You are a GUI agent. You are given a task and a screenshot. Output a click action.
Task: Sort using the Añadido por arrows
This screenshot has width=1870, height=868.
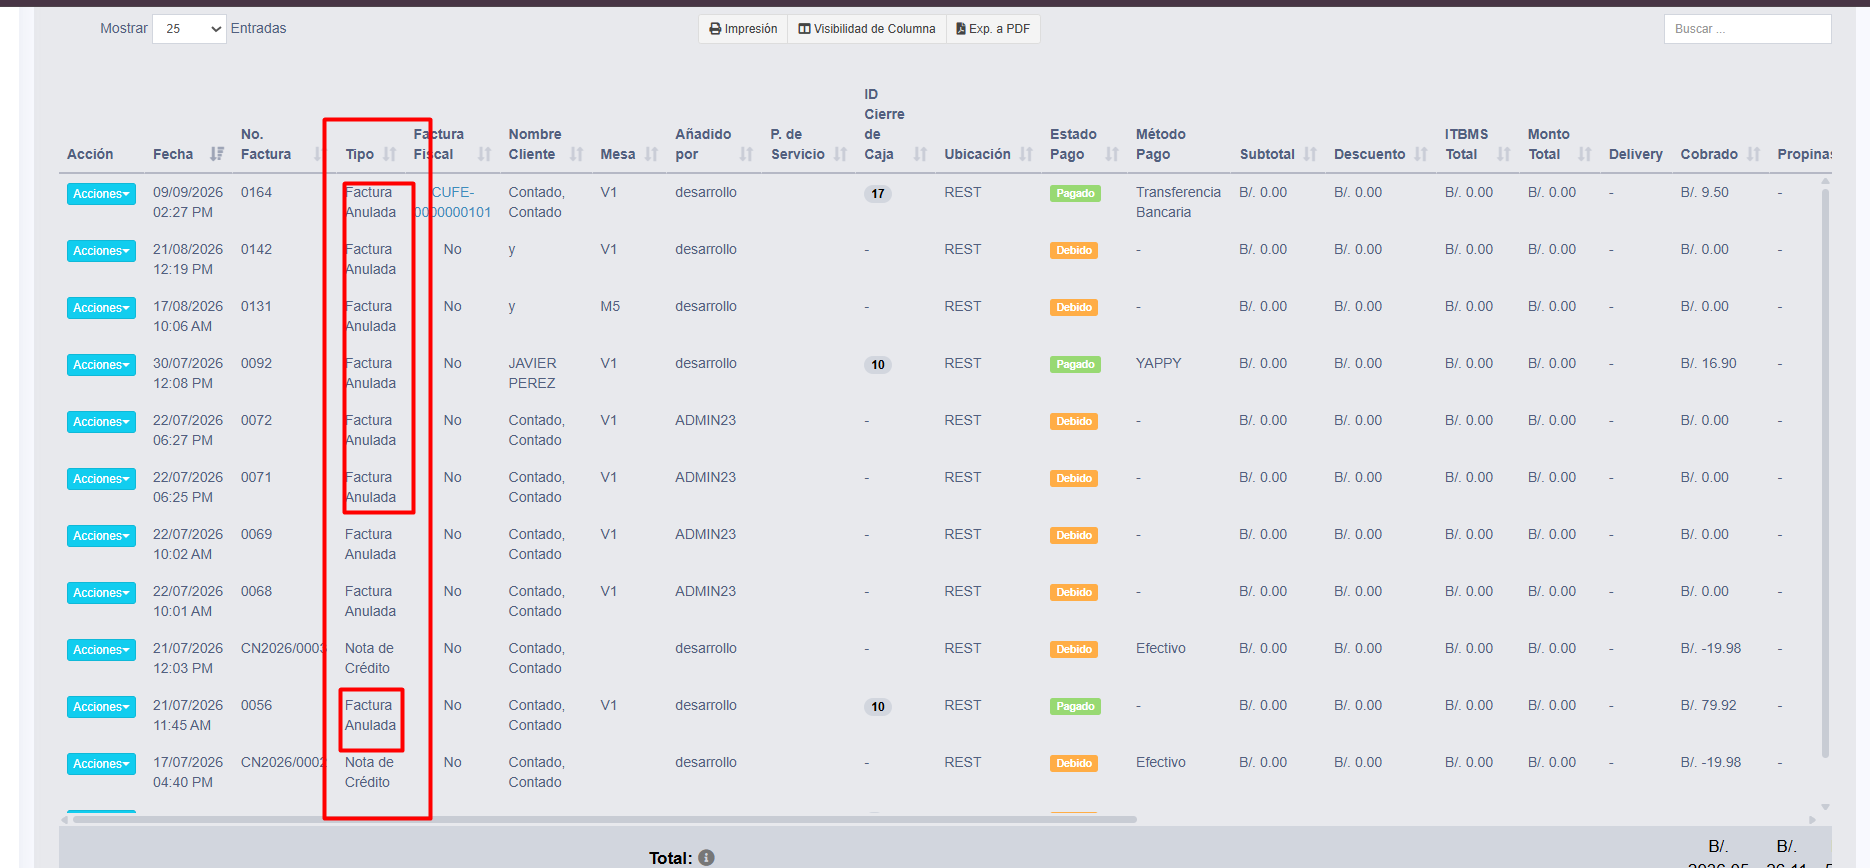(x=746, y=154)
